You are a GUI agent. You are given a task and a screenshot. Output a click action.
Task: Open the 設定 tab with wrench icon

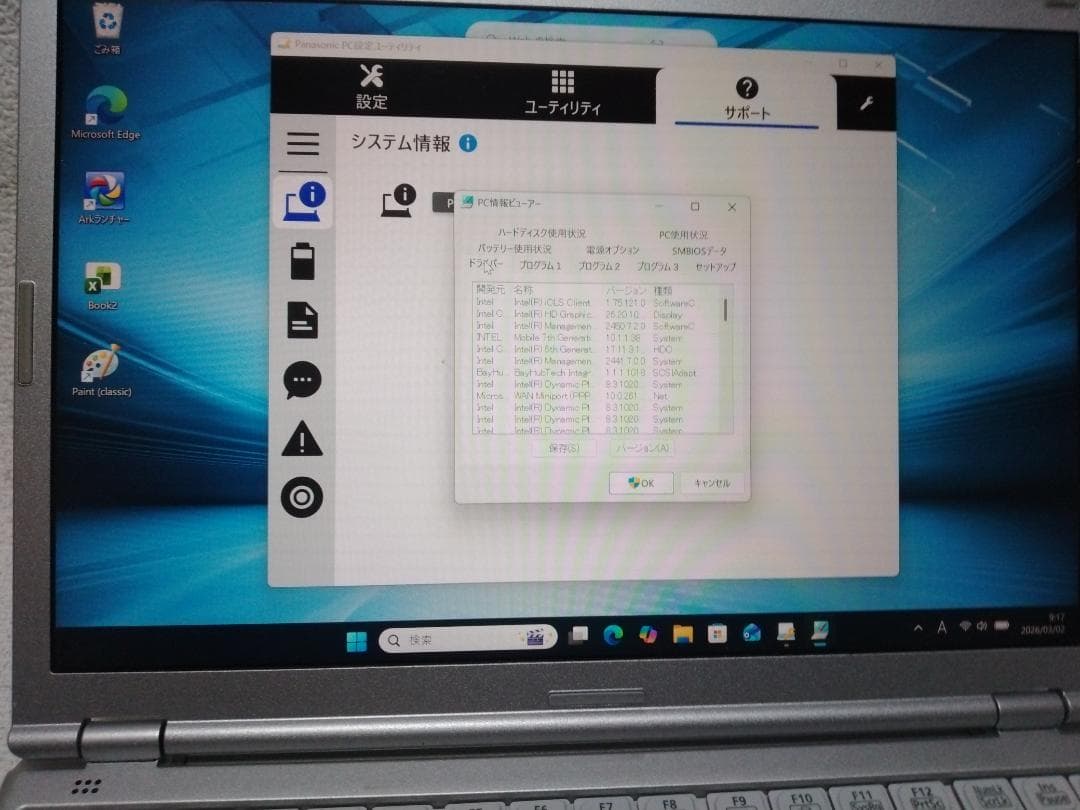point(371,87)
